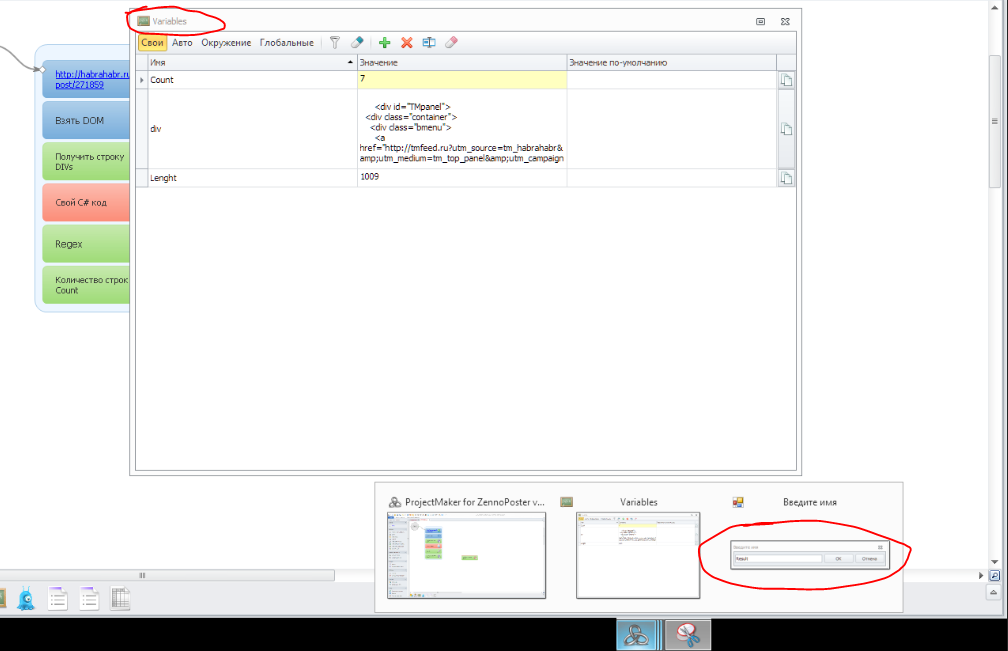Select the Взять DOM action block
The image size is (1008, 651).
pos(86,120)
